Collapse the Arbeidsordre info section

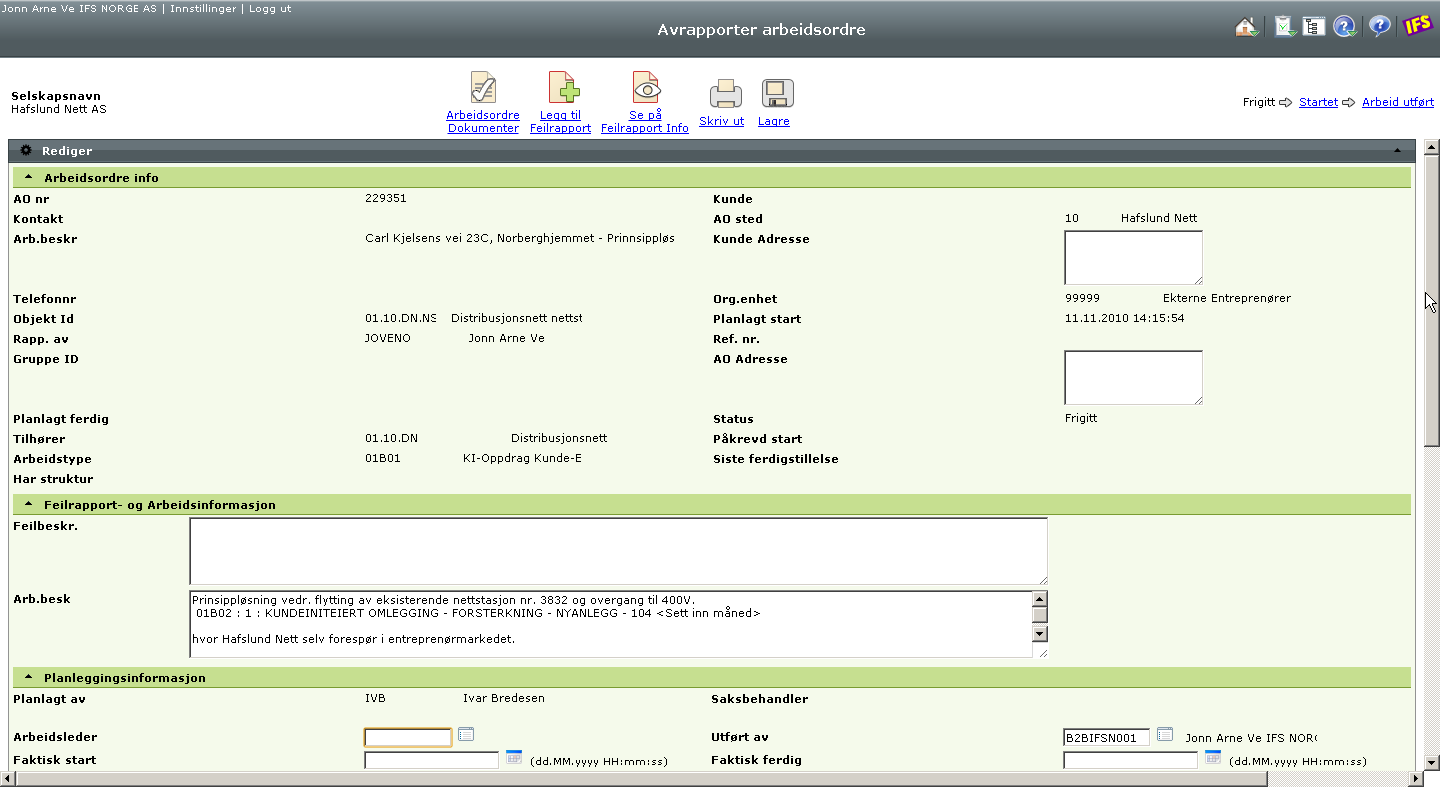point(29,177)
